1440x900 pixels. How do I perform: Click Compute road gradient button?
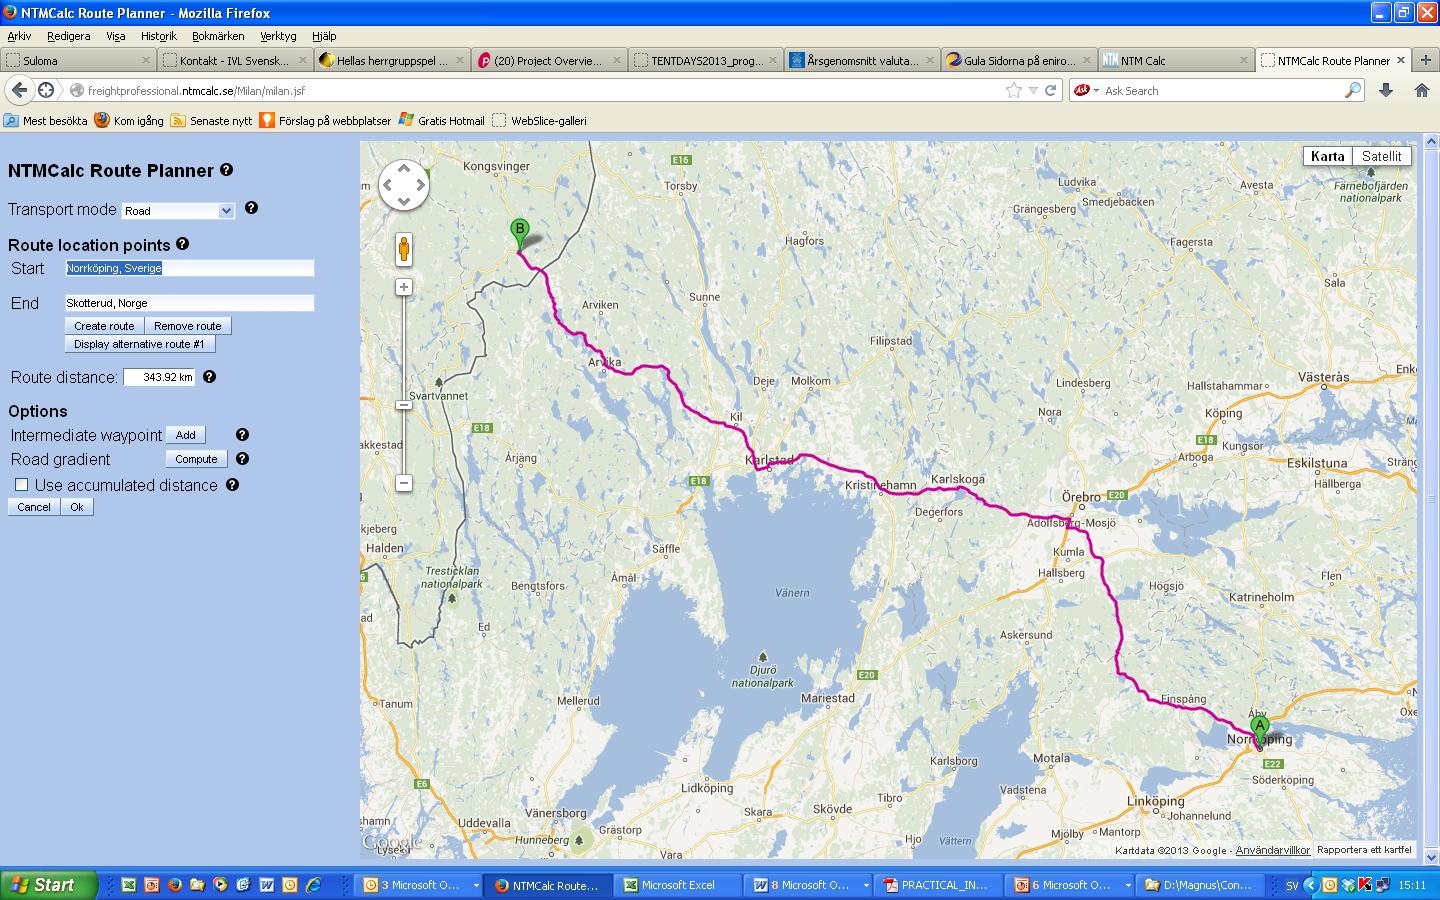click(x=196, y=459)
